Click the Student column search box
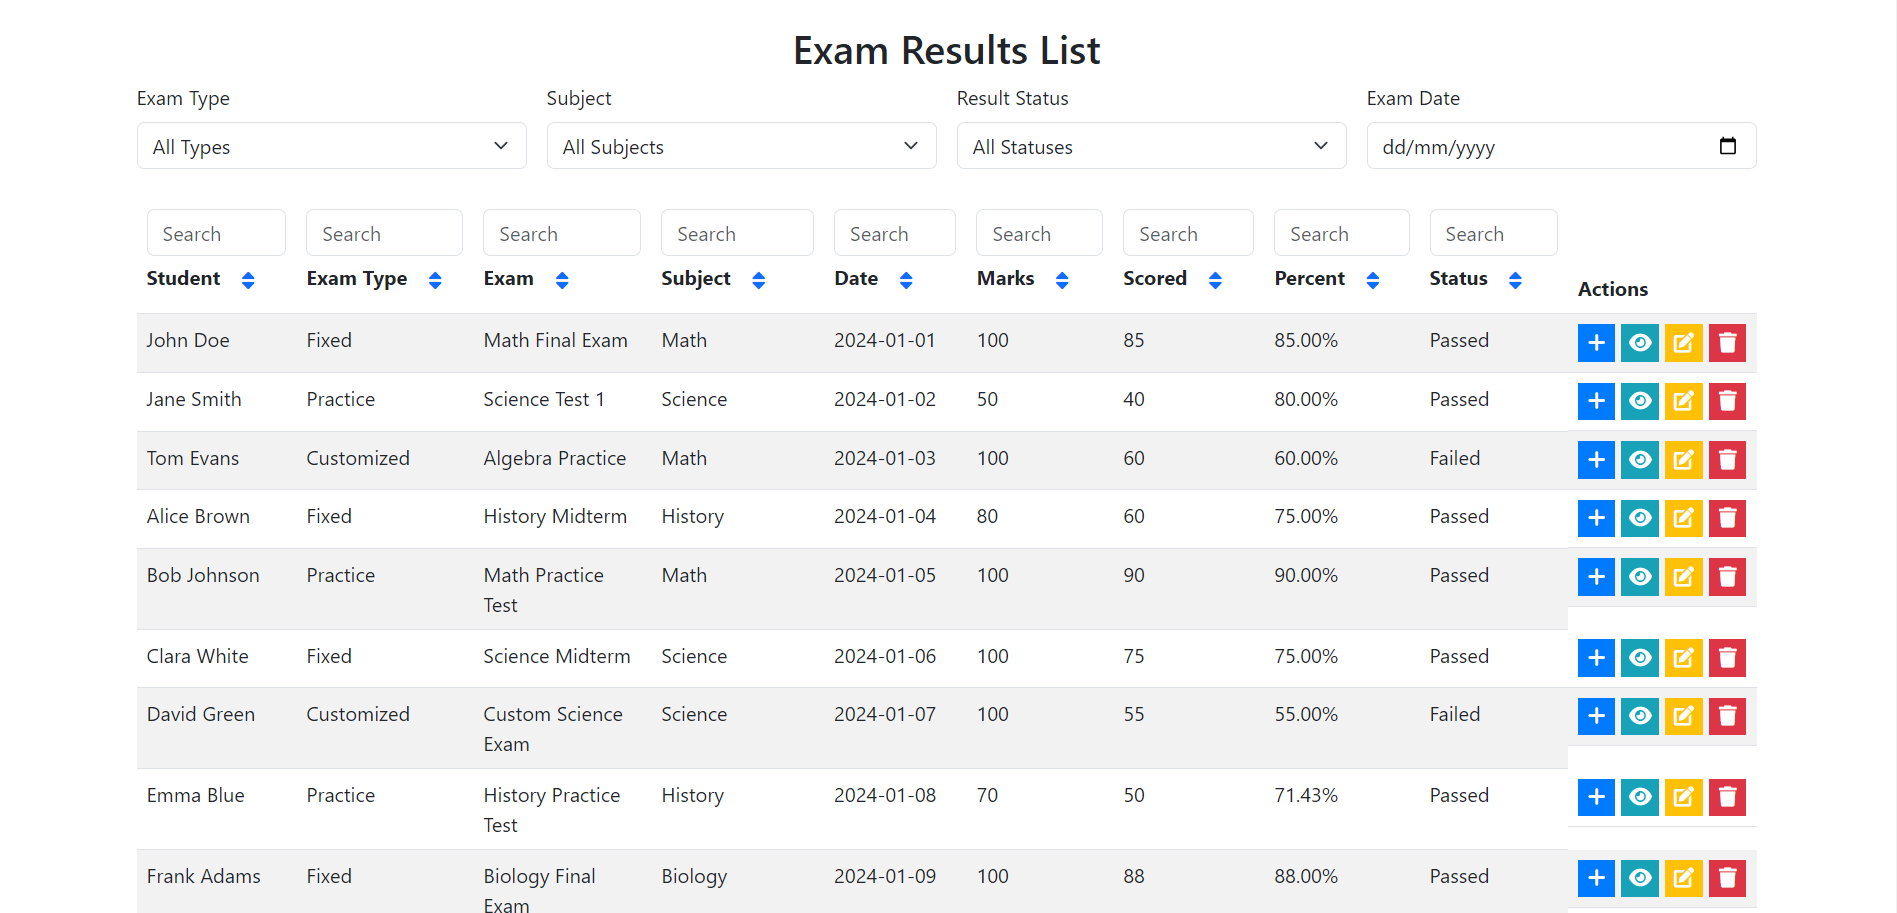The width and height of the screenshot is (1897, 913). (x=216, y=233)
